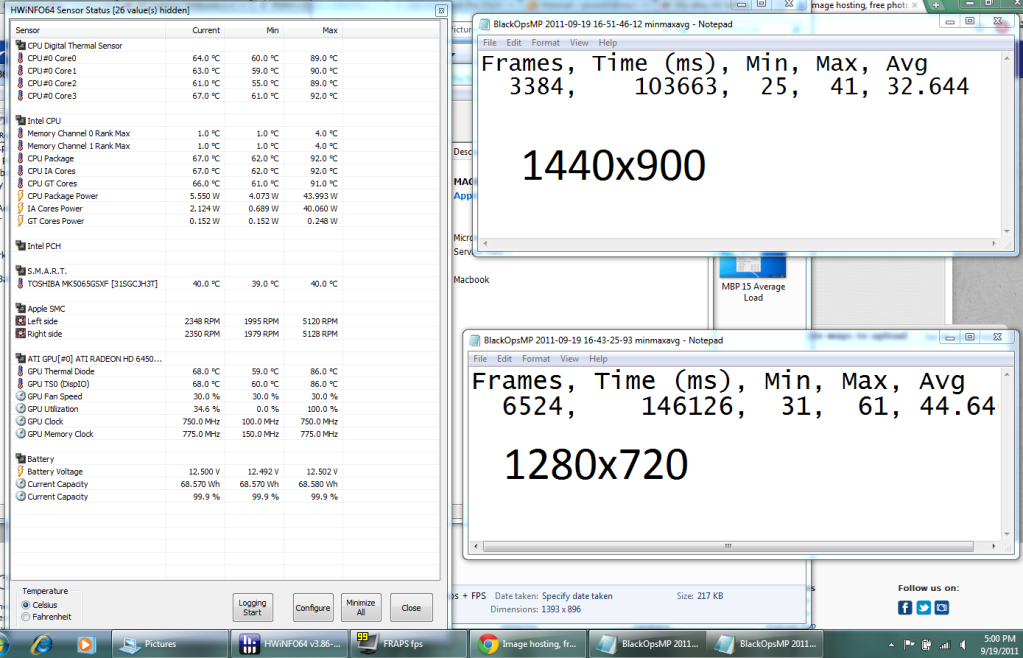Open the Twitter follow icon
This screenshot has width=1023, height=658.
(x=923, y=608)
